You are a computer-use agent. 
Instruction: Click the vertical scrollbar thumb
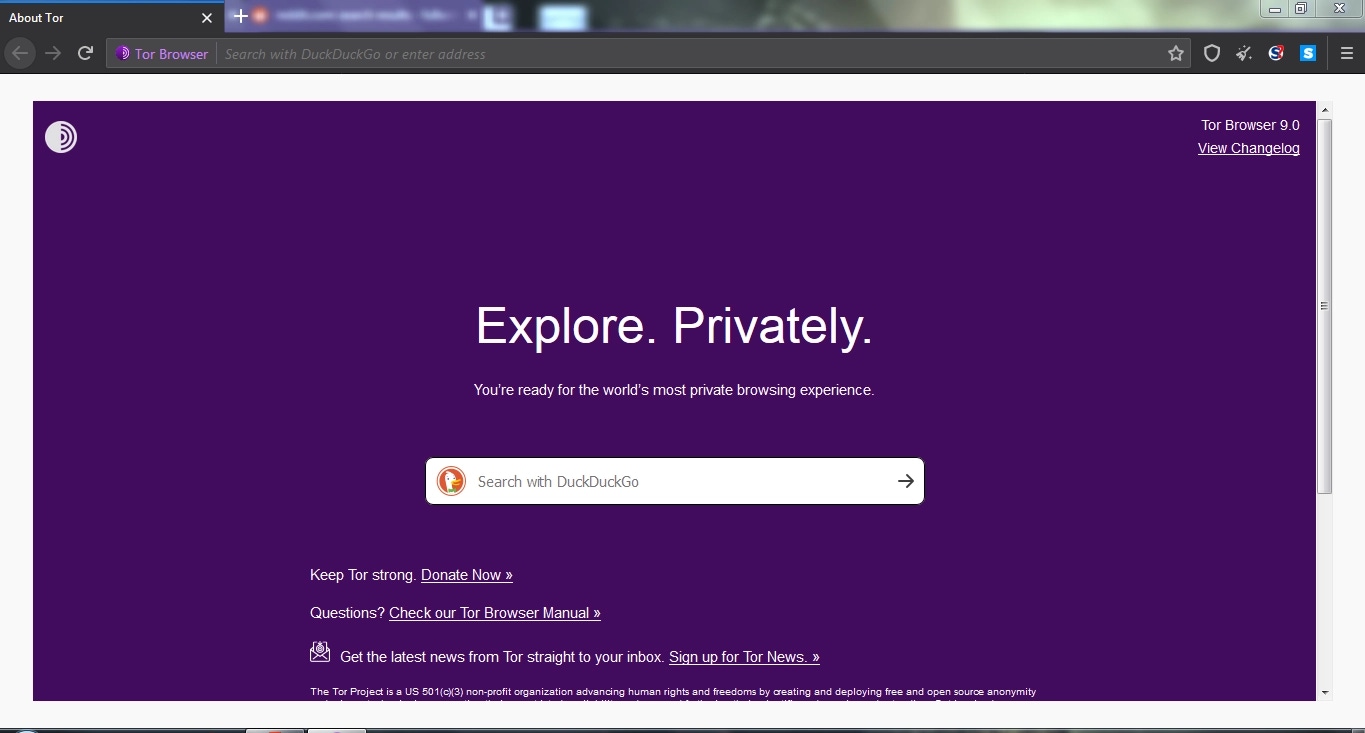point(1325,306)
